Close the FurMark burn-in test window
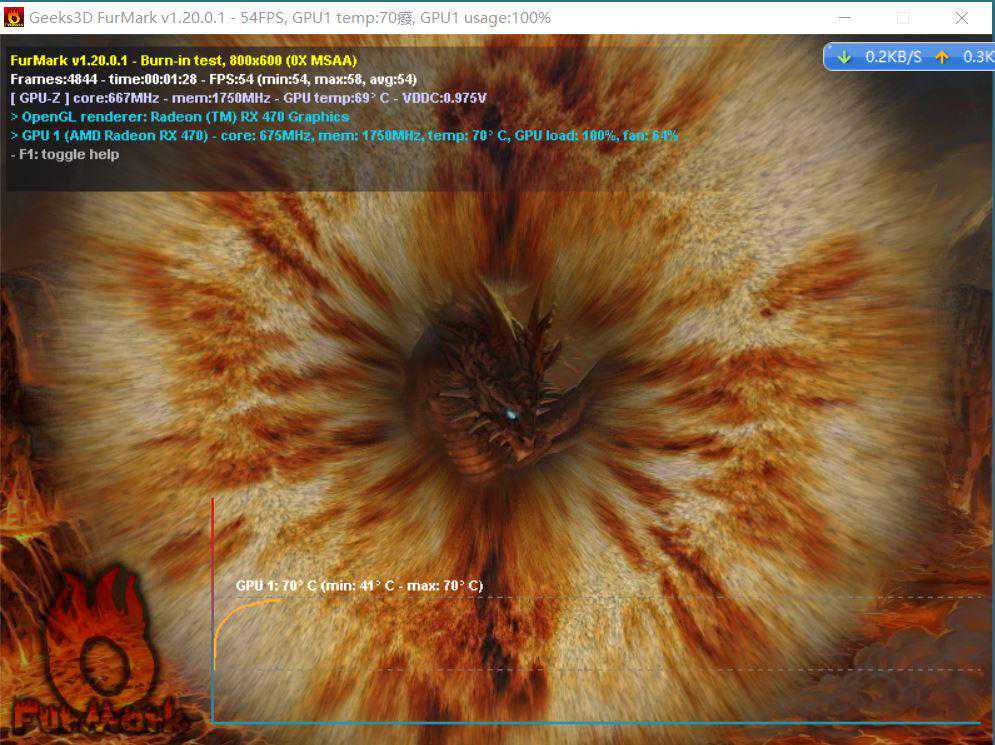Image resolution: width=995 pixels, height=745 pixels. tap(961, 18)
